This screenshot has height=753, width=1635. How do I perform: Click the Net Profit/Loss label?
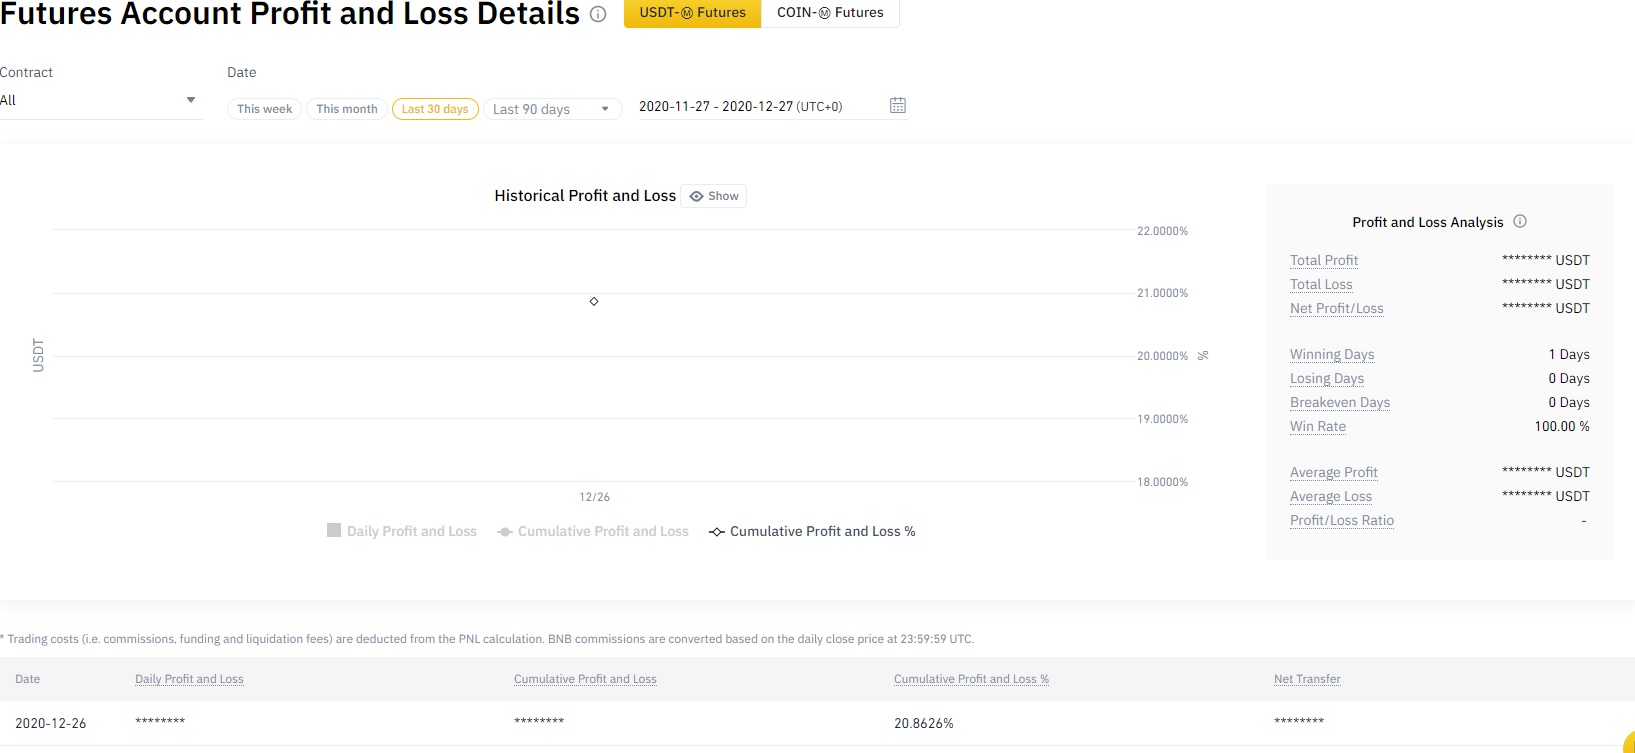1337,308
